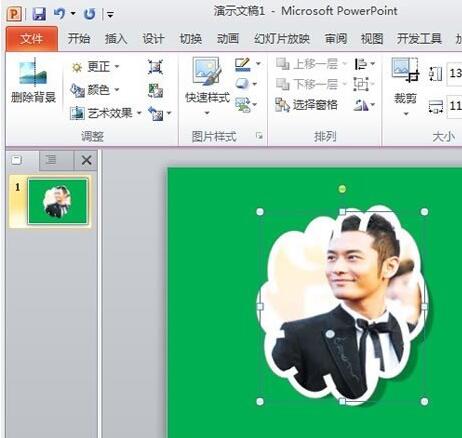Switch to the Design (设计) tab

click(153, 39)
